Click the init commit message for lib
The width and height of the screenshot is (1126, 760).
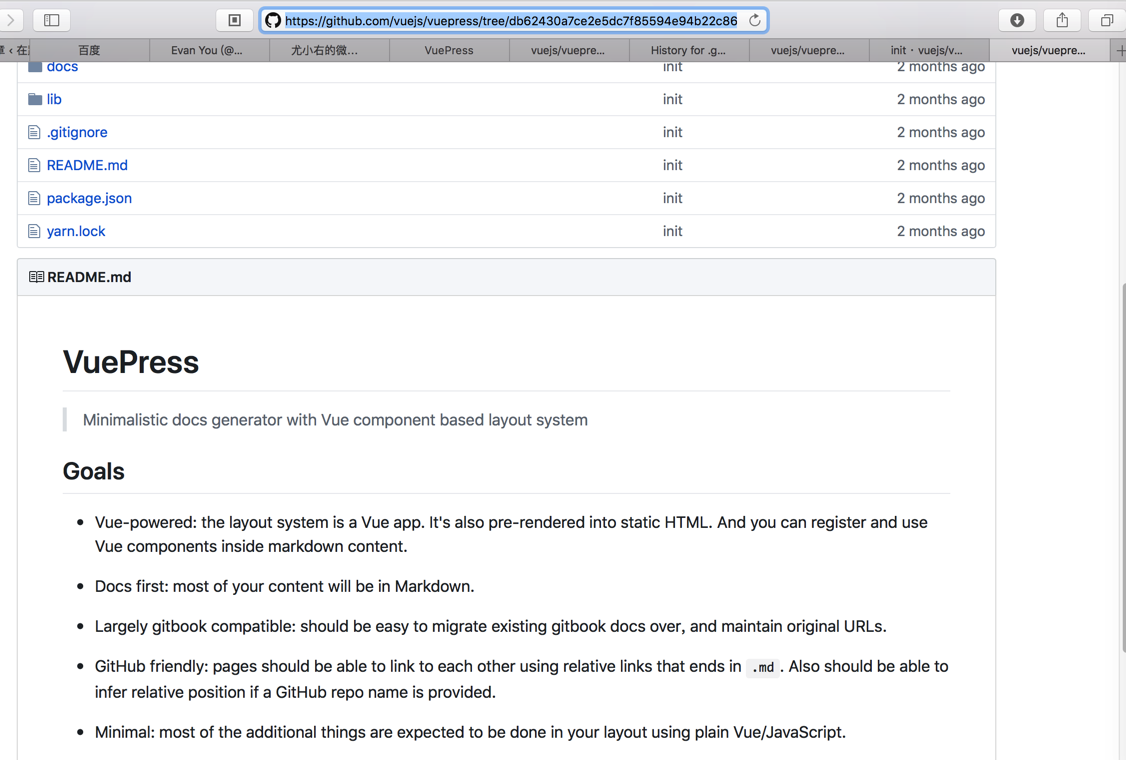point(672,99)
